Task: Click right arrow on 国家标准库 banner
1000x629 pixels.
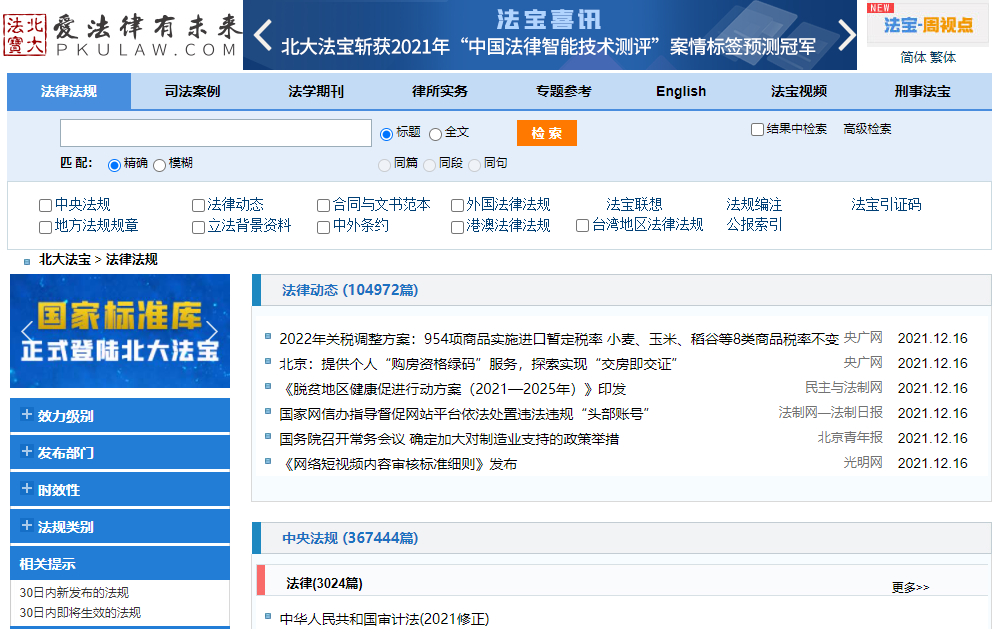Action: [213, 330]
